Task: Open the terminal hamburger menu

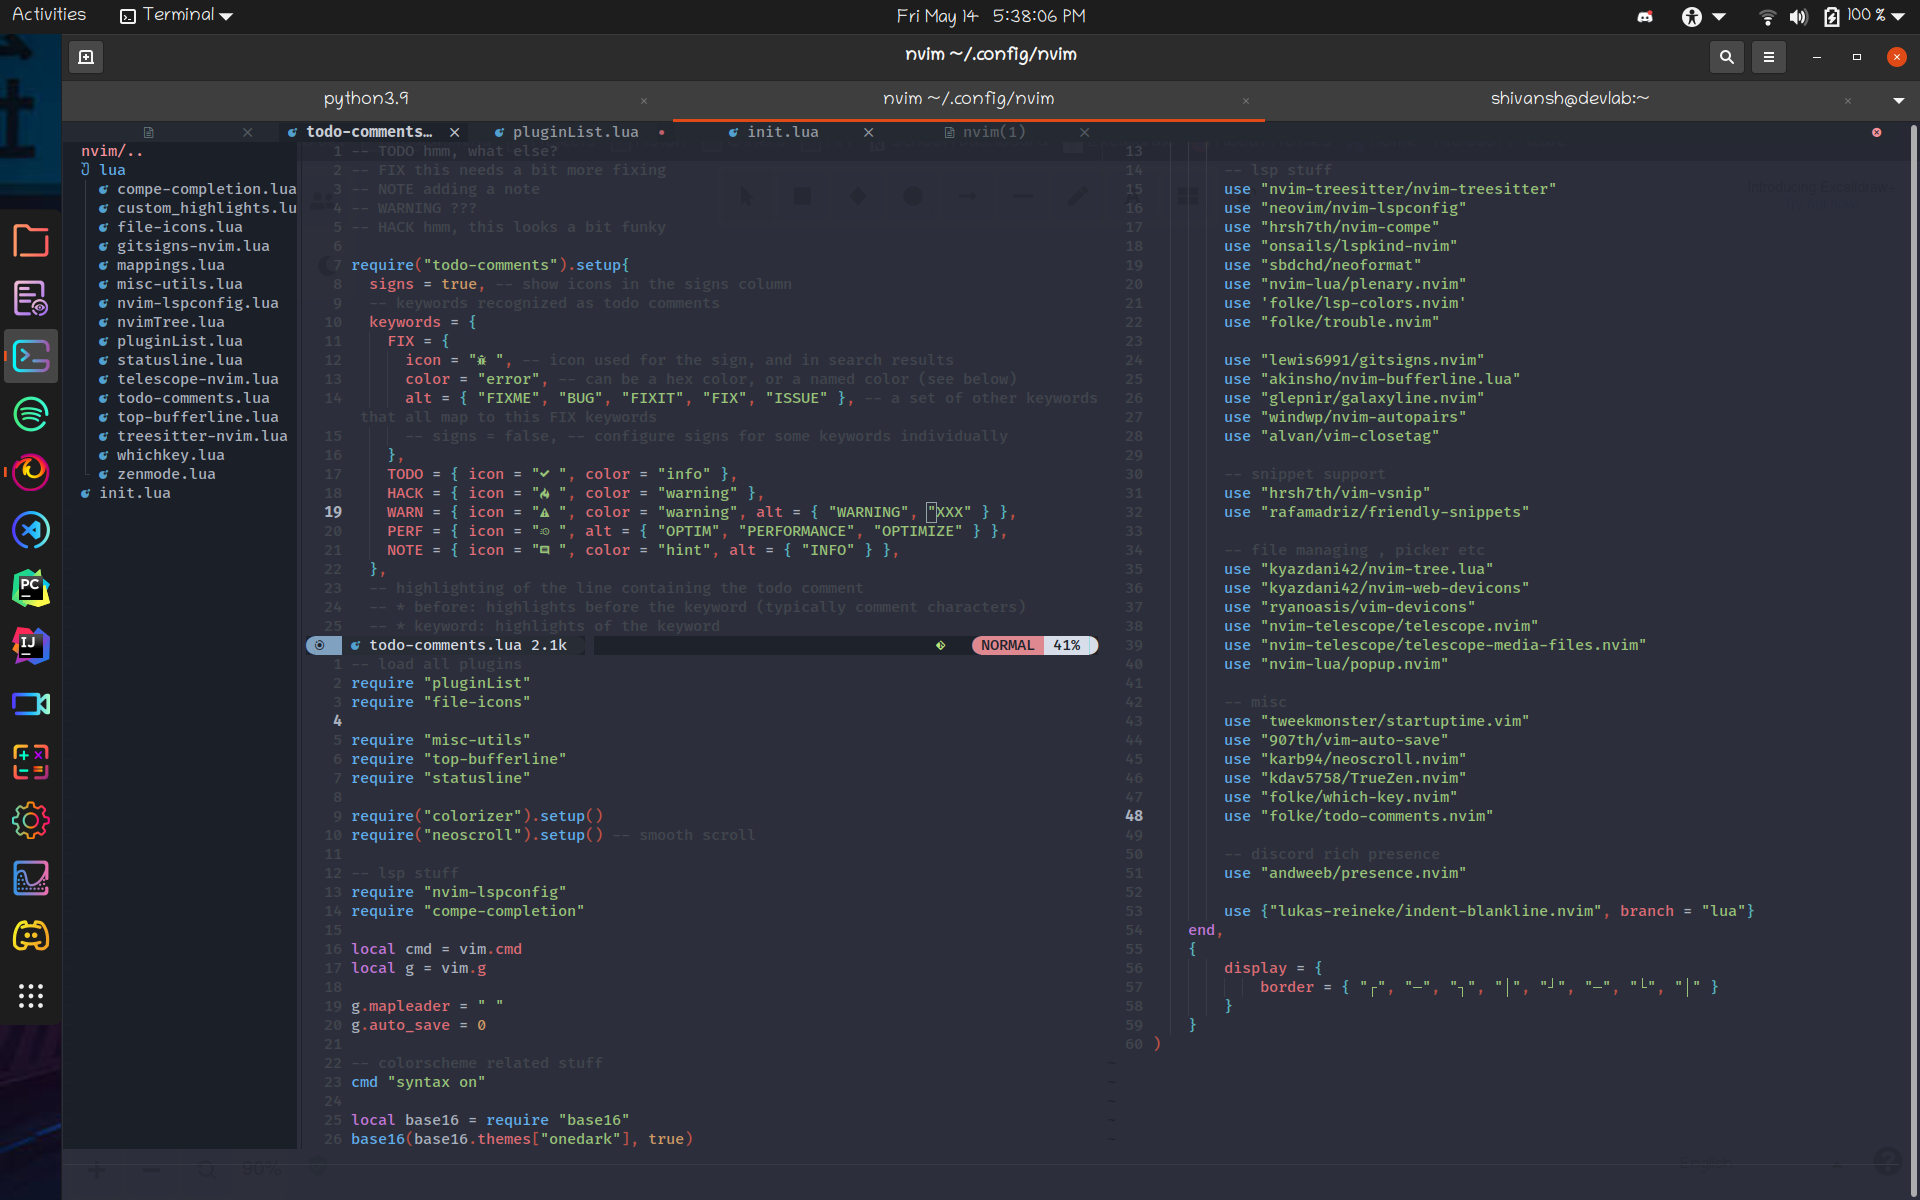Action: tap(1768, 57)
